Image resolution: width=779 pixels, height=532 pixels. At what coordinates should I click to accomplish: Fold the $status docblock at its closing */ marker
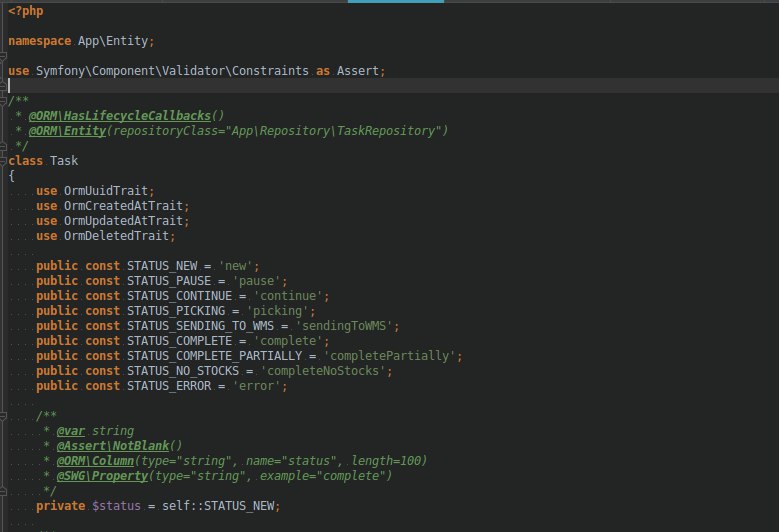coord(3,491)
